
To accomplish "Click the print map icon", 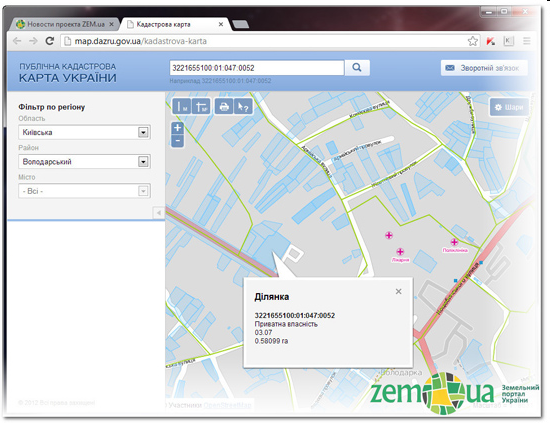I will 224,106.
